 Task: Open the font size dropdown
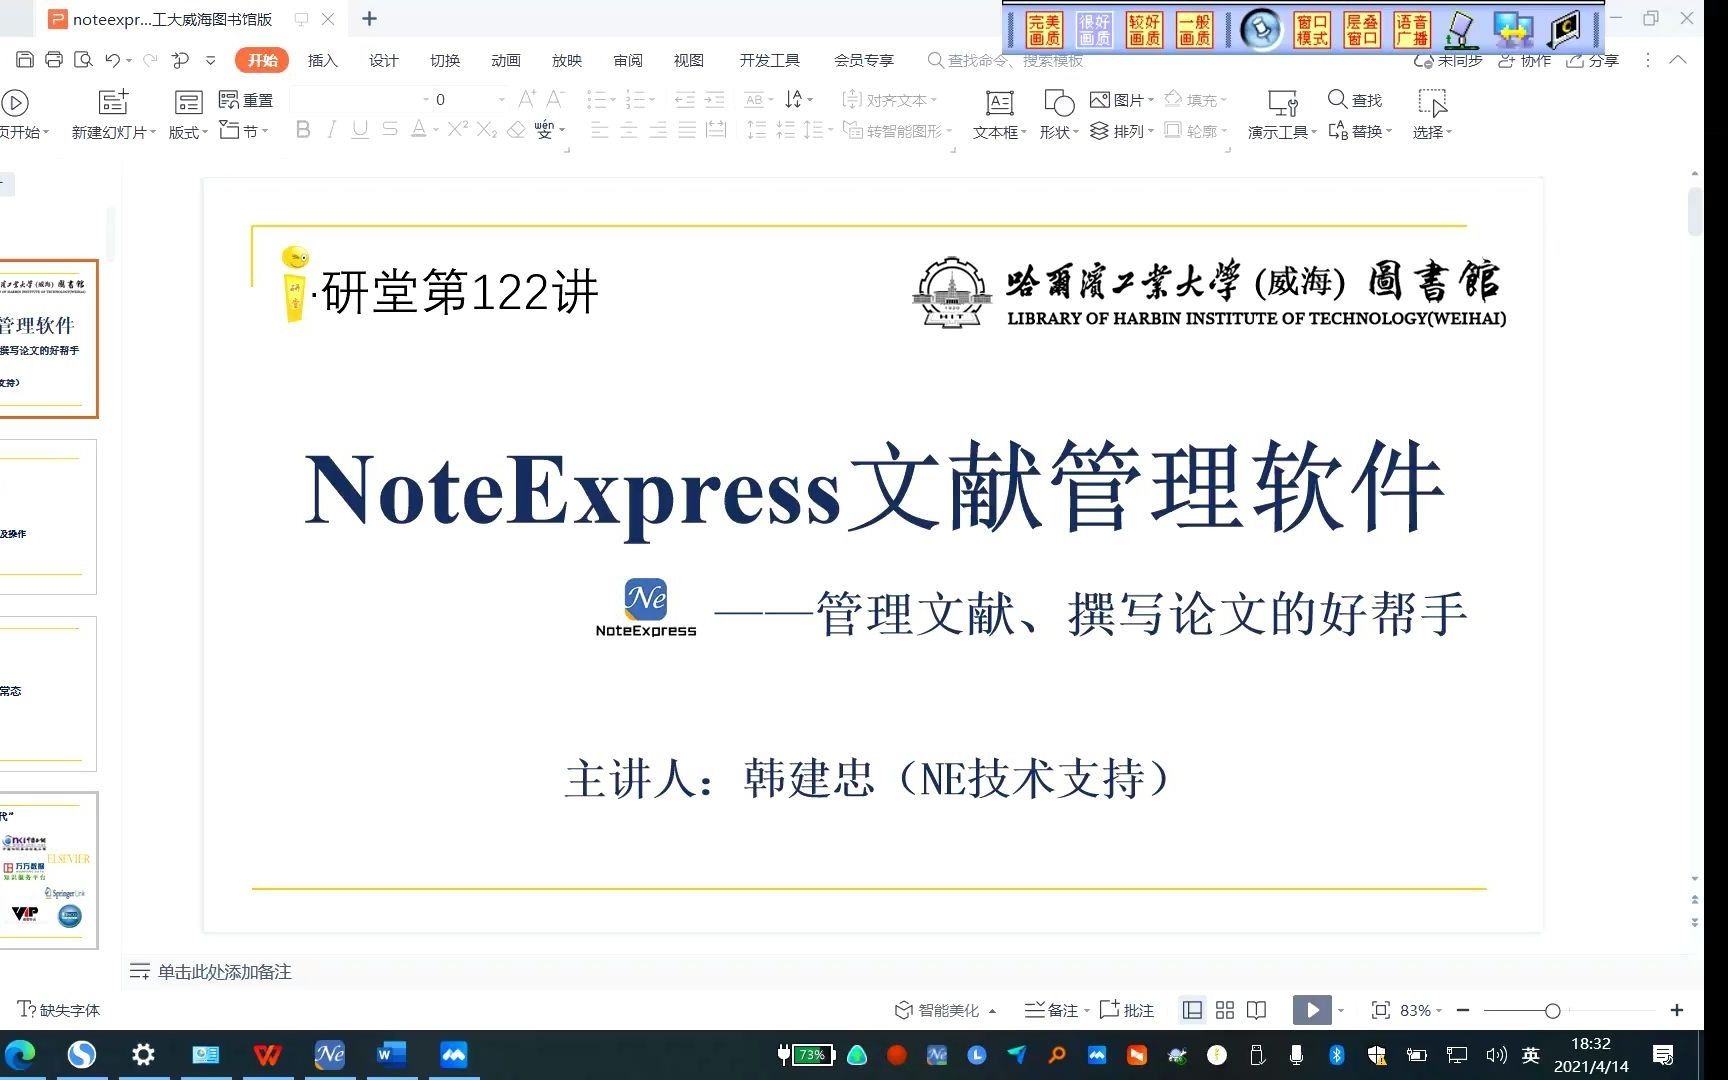tap(501, 100)
